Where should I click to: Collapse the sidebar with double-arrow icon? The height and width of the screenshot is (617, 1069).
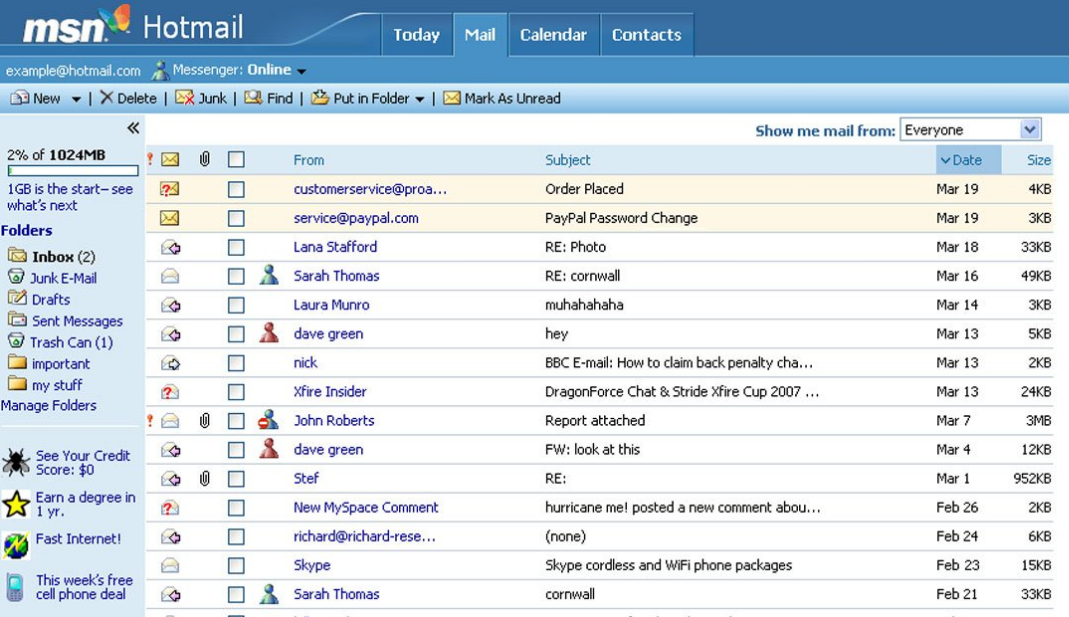[133, 128]
